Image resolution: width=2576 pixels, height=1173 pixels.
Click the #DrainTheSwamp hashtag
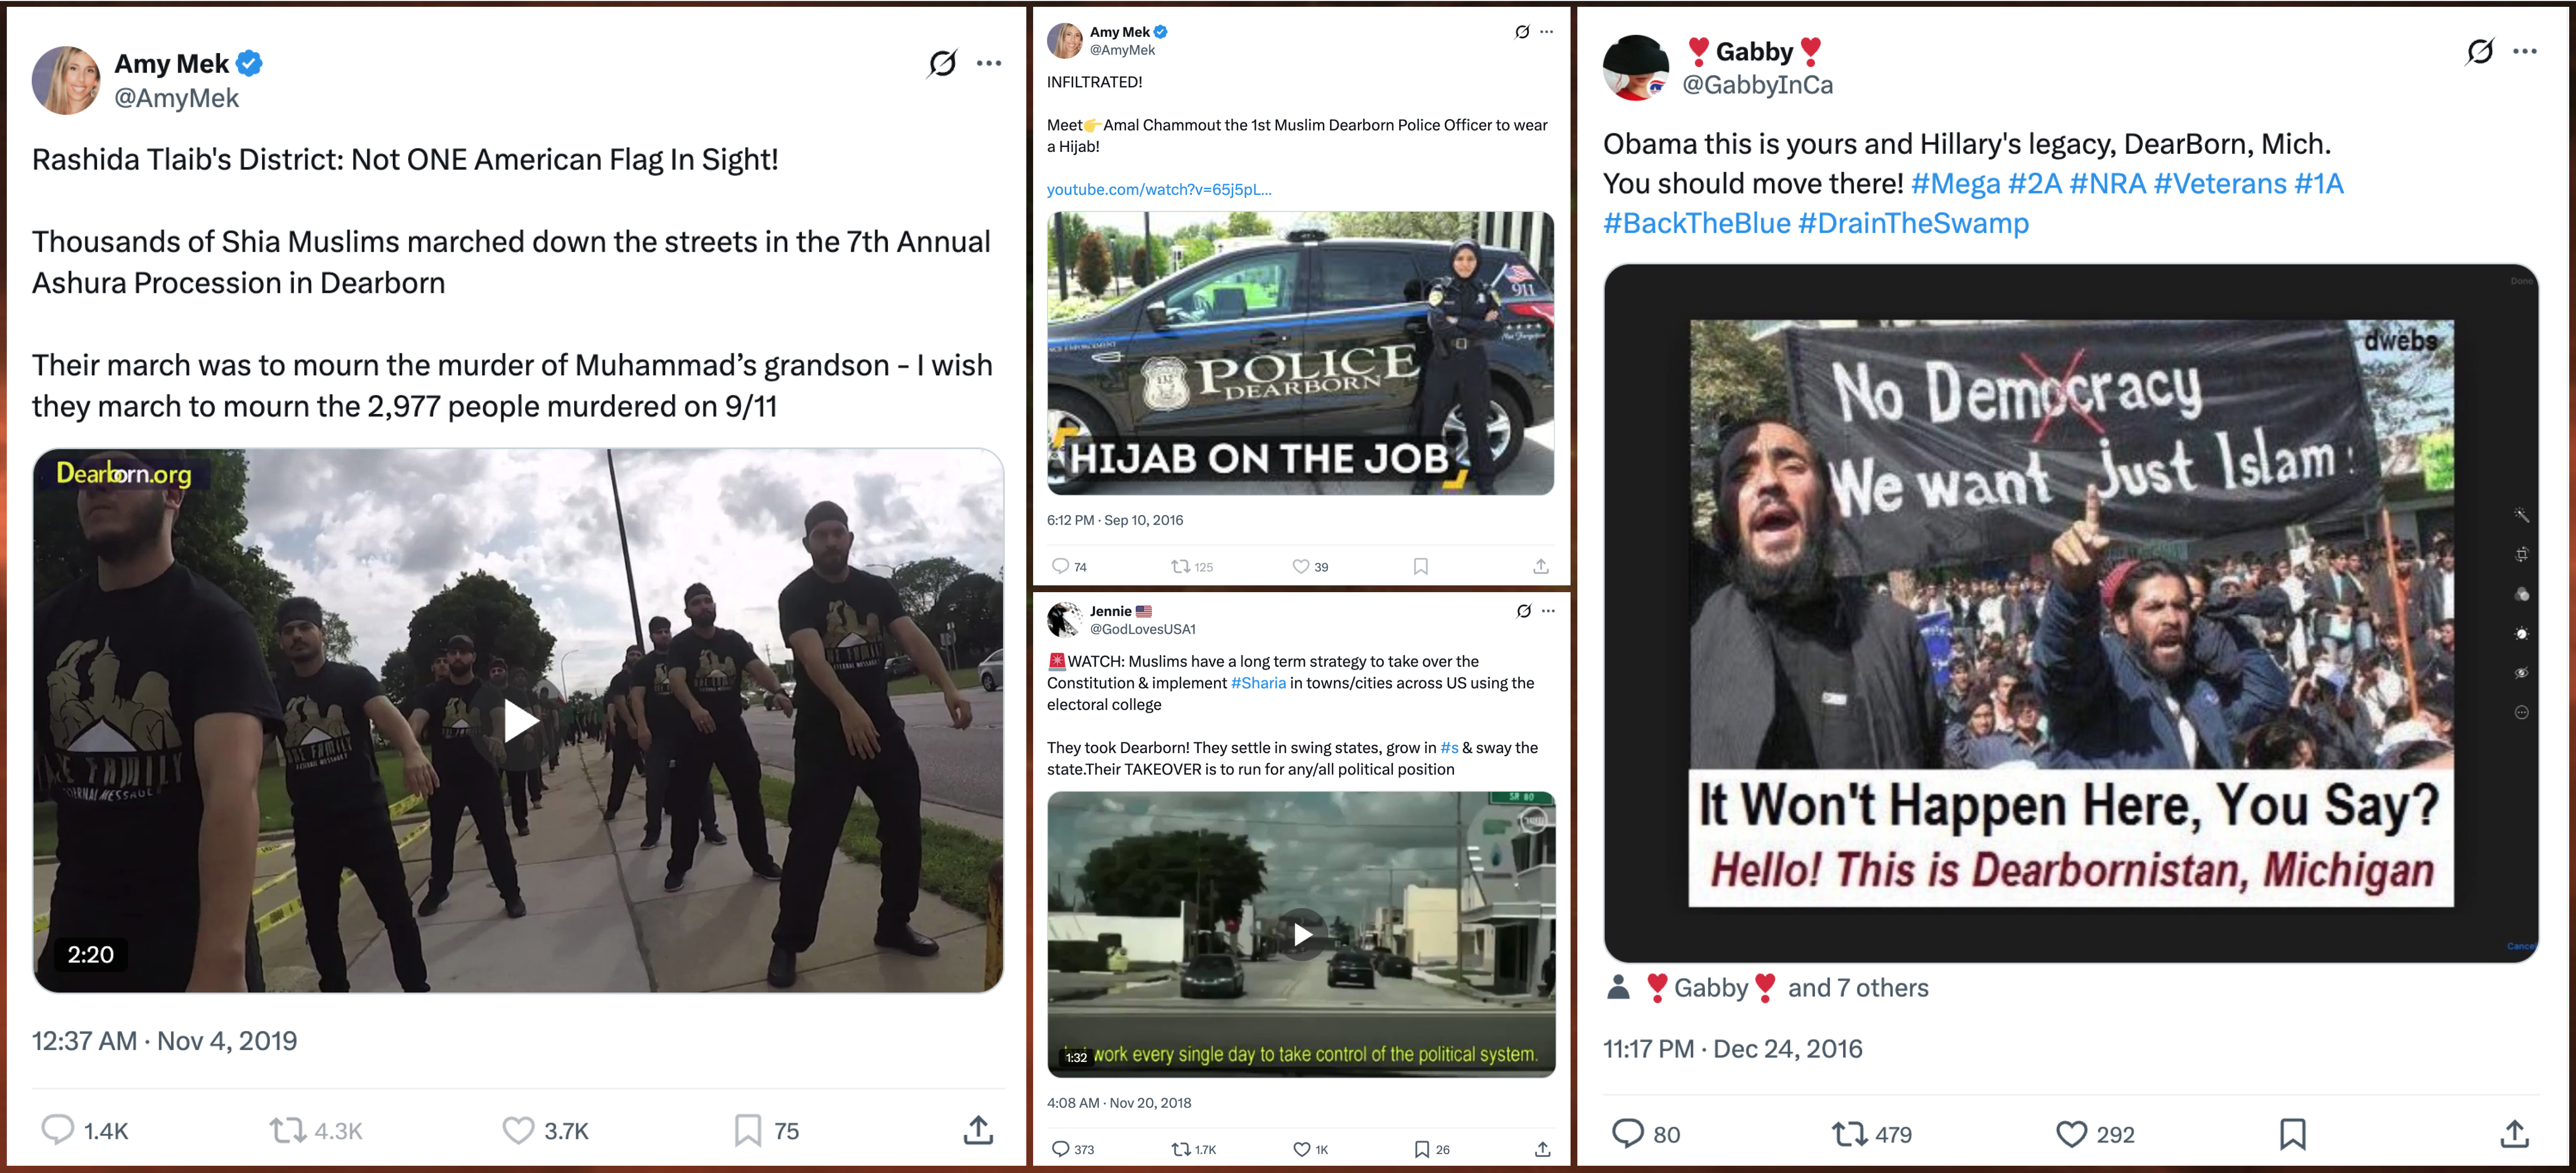pyautogui.click(x=1913, y=223)
